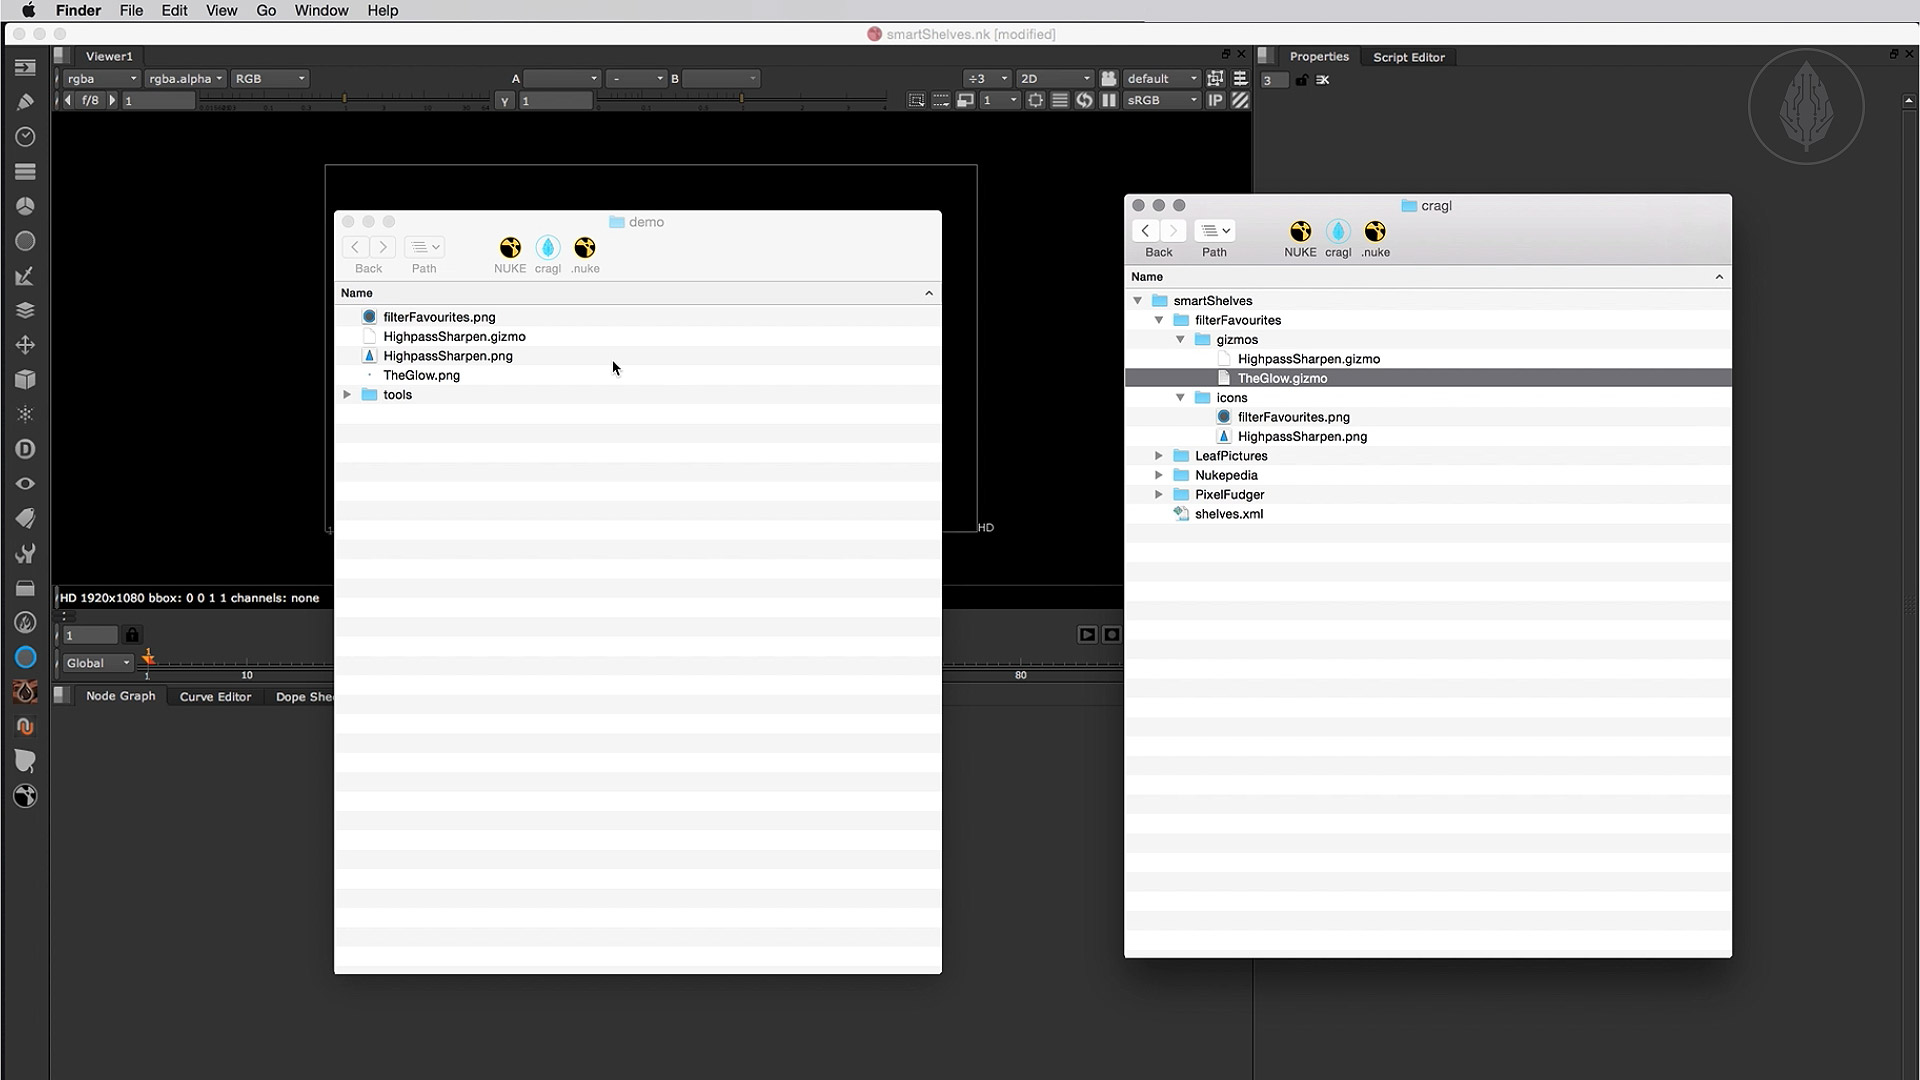Switch to the Script Editor tab

pyautogui.click(x=1408, y=57)
